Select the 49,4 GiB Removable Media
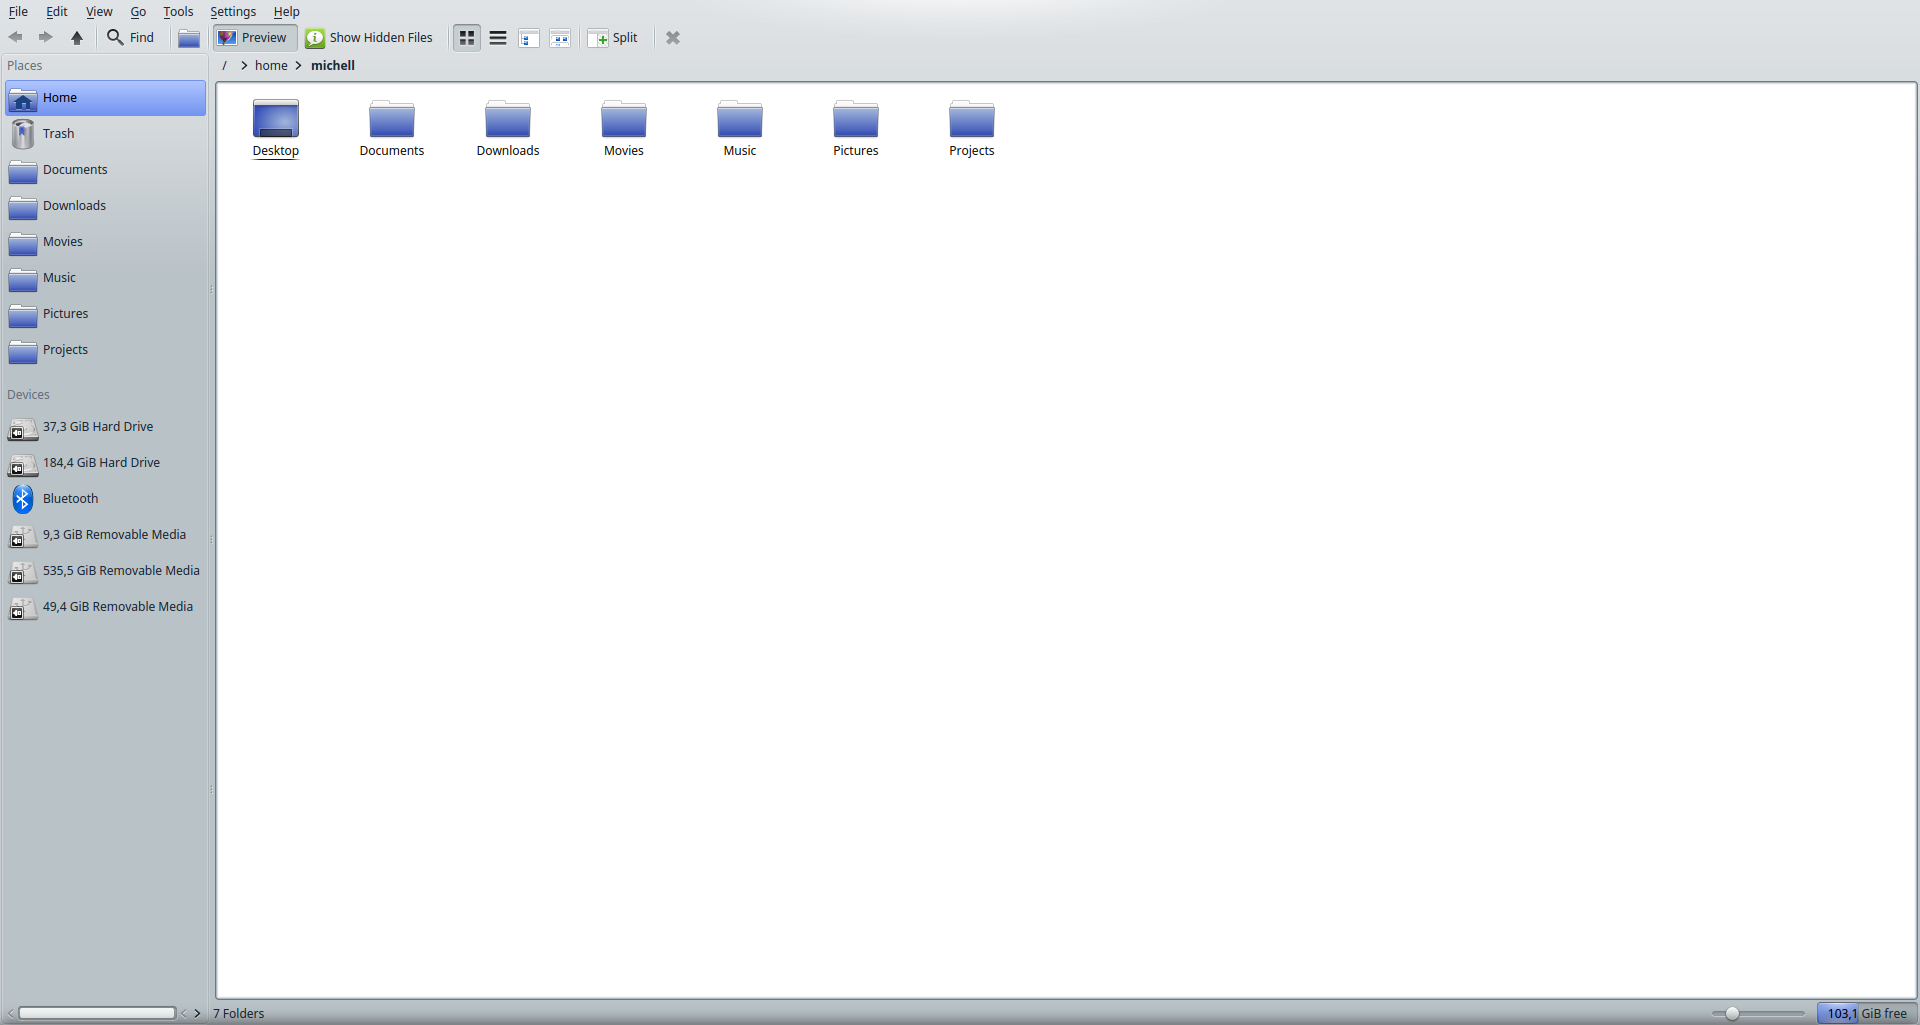Screen dimensions: 1920x1025 tap(105, 607)
